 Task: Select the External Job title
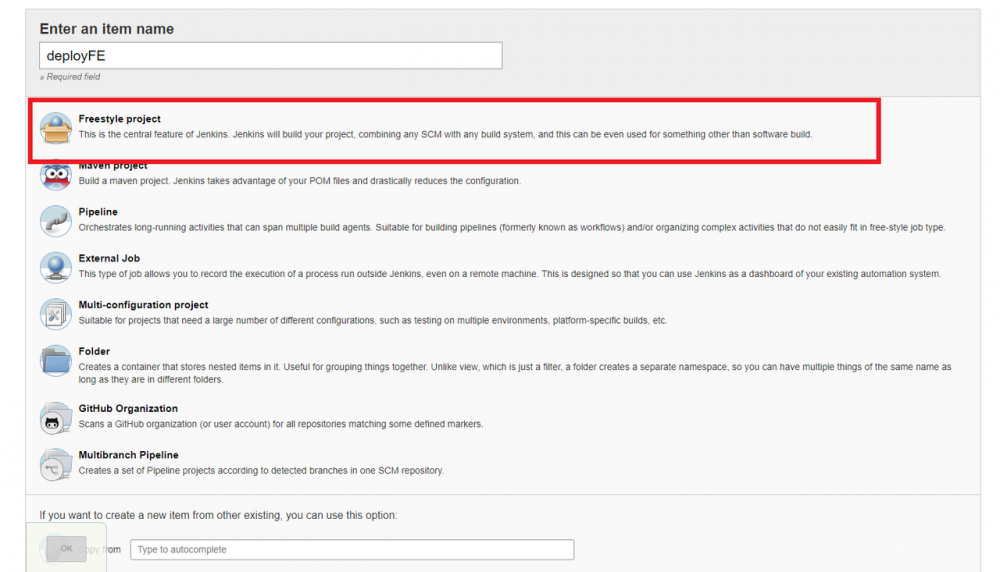point(109,258)
